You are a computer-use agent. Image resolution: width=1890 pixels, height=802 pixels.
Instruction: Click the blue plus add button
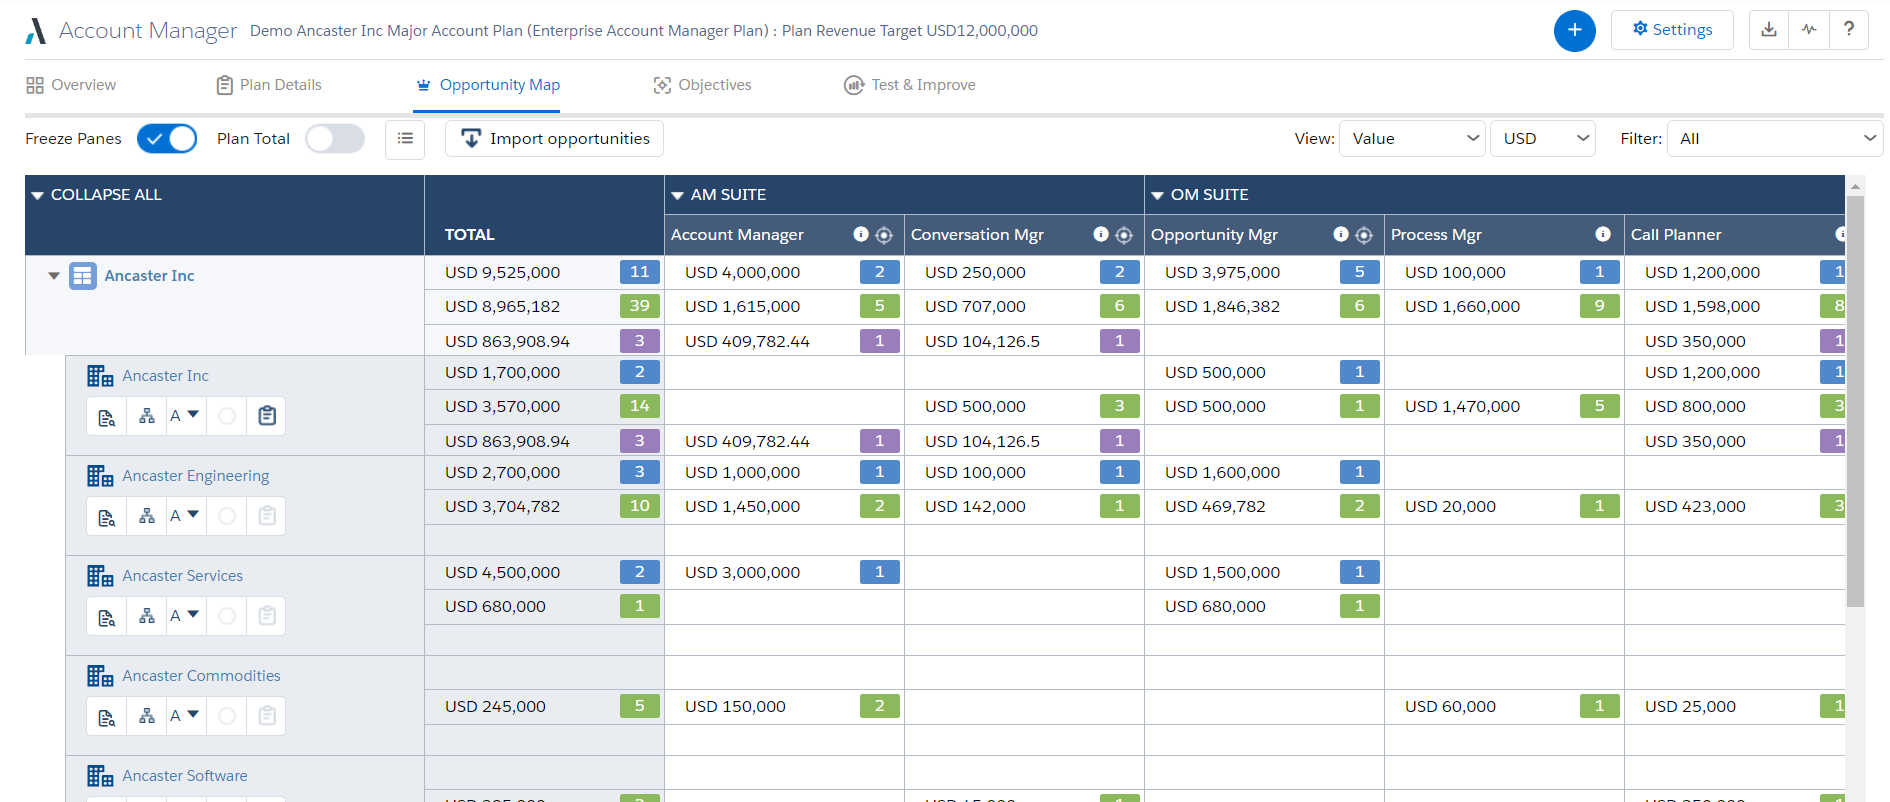click(1574, 31)
